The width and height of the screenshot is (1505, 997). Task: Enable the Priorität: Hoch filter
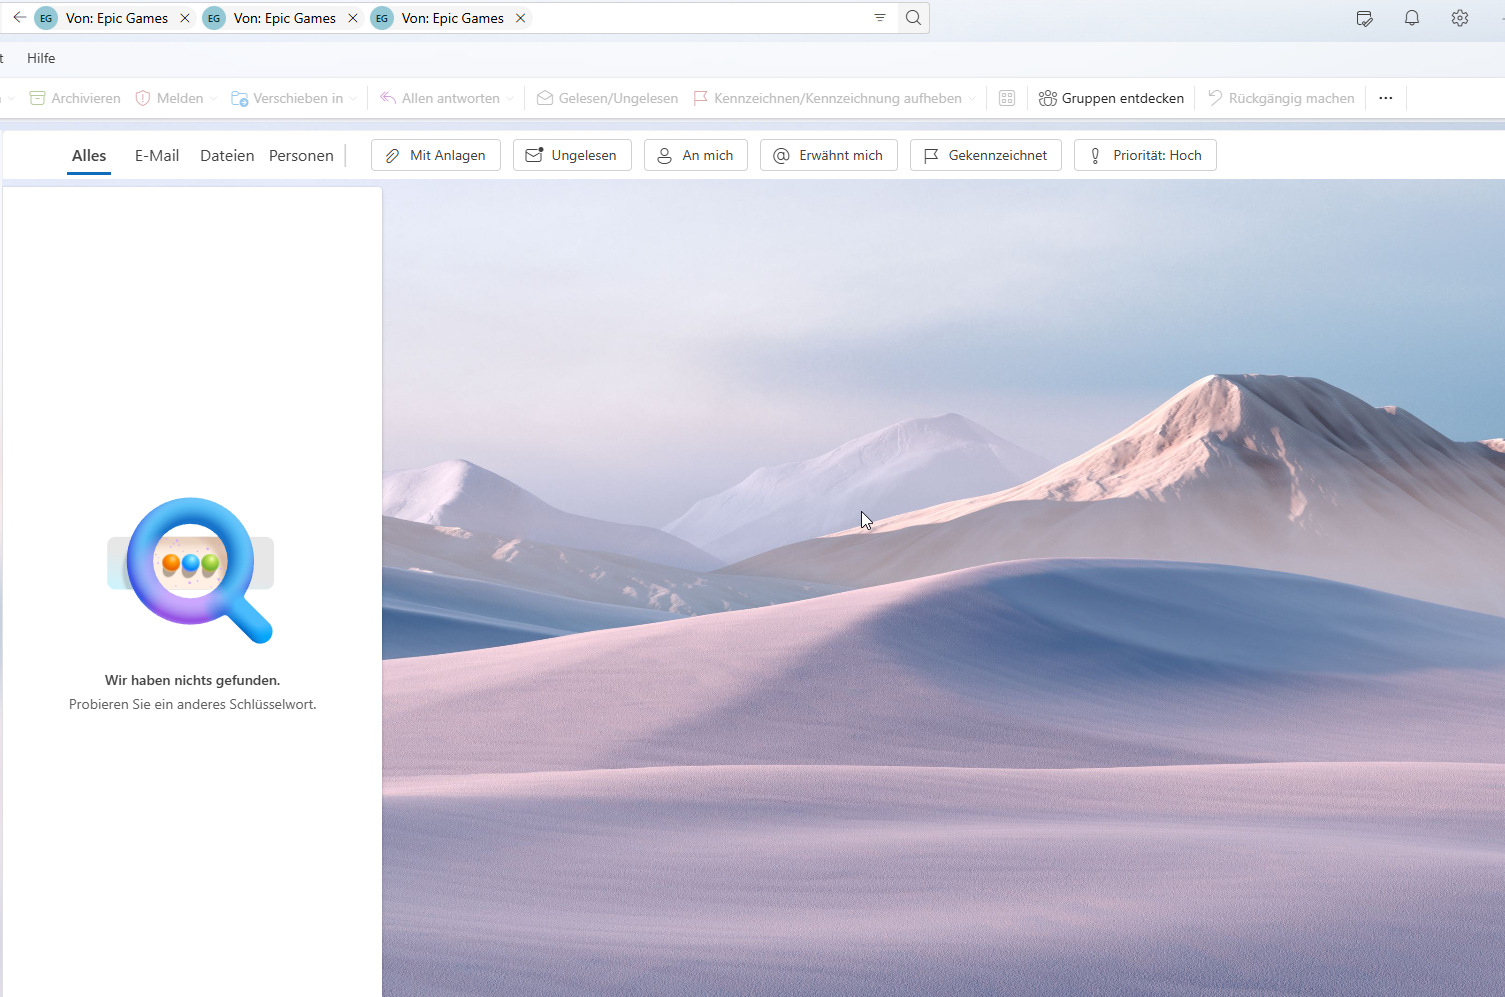(1145, 155)
